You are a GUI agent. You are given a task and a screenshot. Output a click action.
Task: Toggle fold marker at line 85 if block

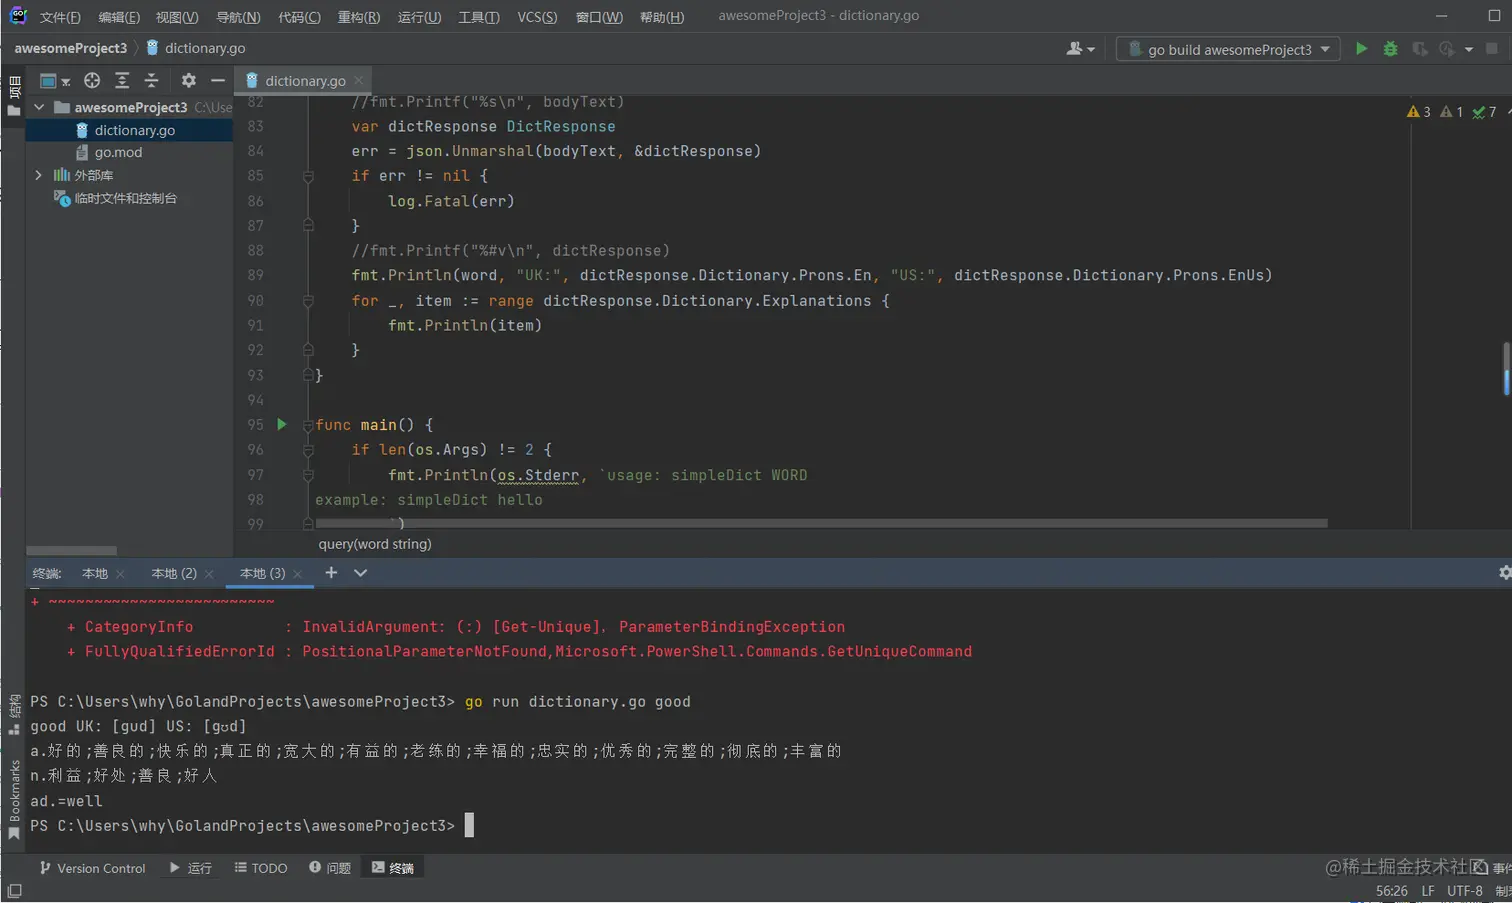(x=308, y=176)
